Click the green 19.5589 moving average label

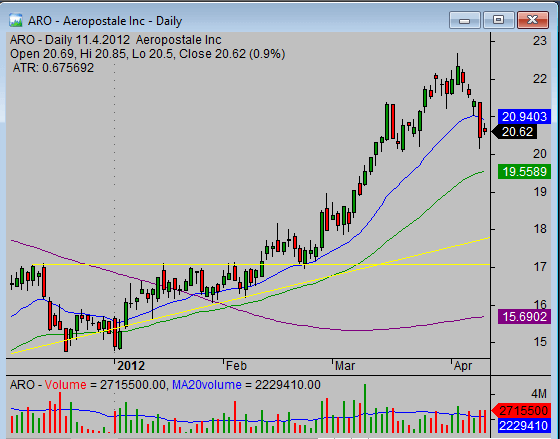524,172
